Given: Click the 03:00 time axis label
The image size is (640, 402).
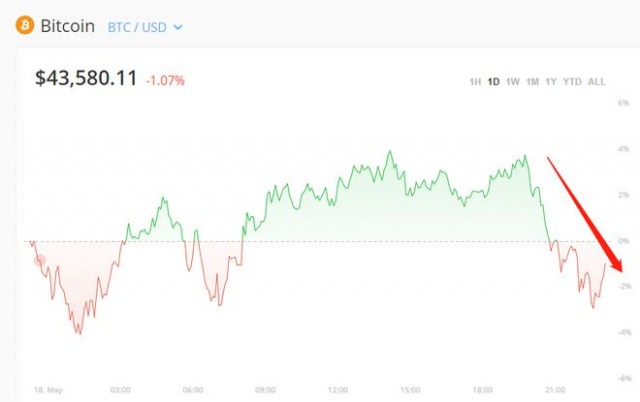Looking at the screenshot, I should 120,390.
